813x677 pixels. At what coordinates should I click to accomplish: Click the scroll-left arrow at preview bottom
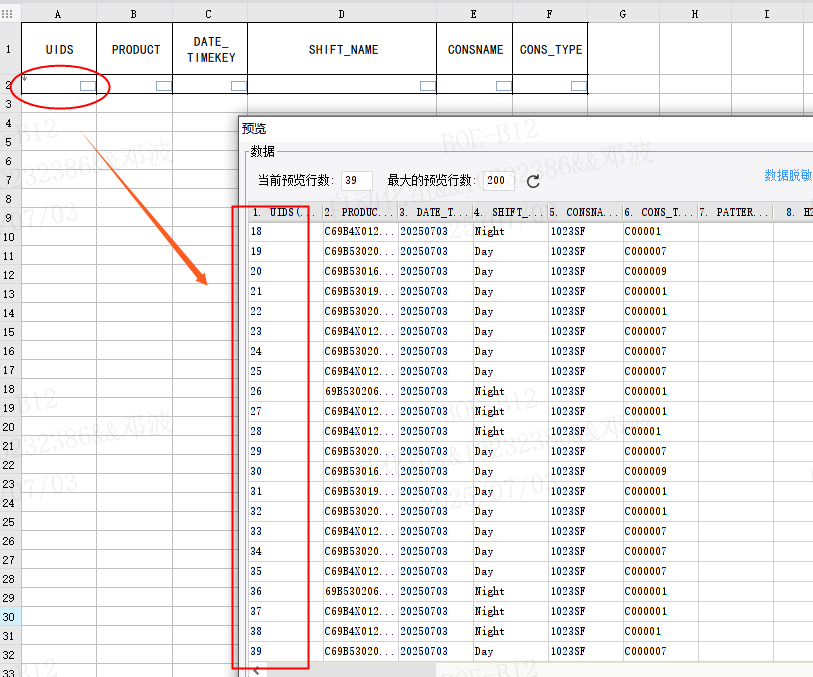pyautogui.click(x=257, y=670)
